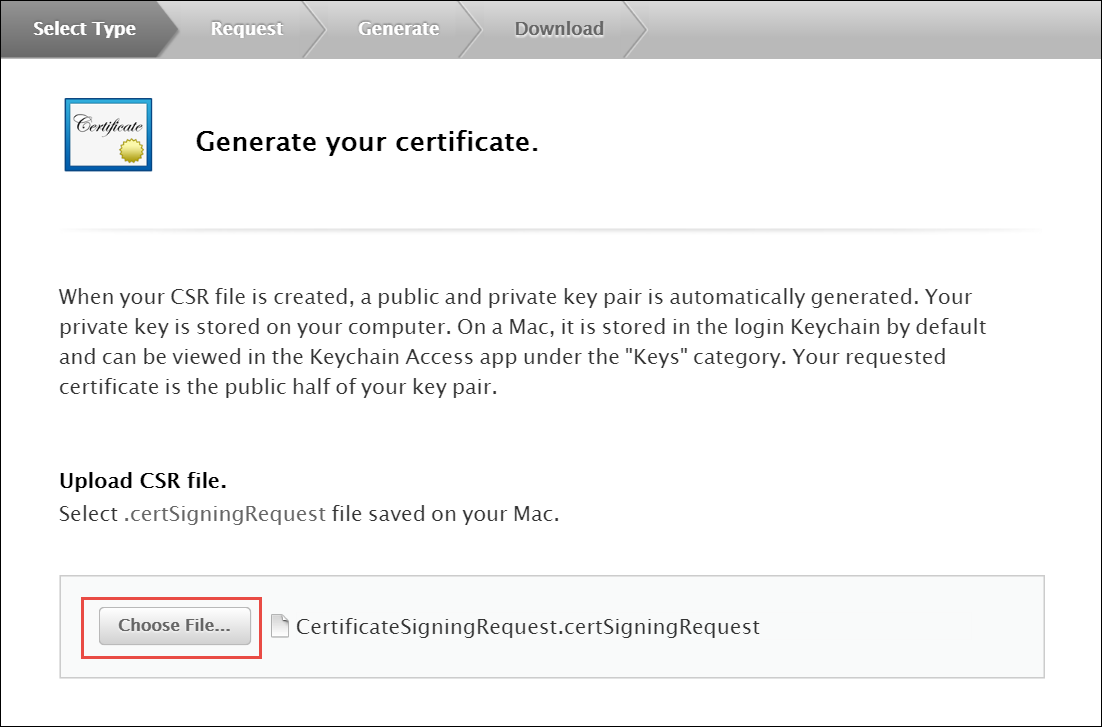This screenshot has height=727, width=1102.
Task: Click the "Upload CSR file." heading
Action: [x=143, y=481]
